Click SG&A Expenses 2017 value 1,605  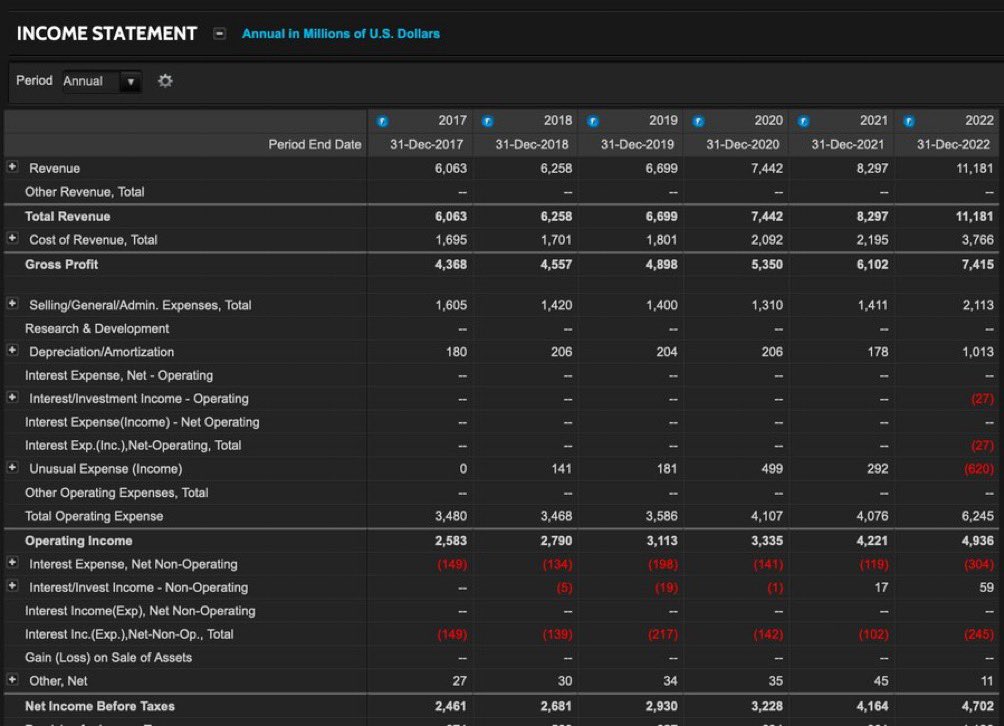coord(451,305)
